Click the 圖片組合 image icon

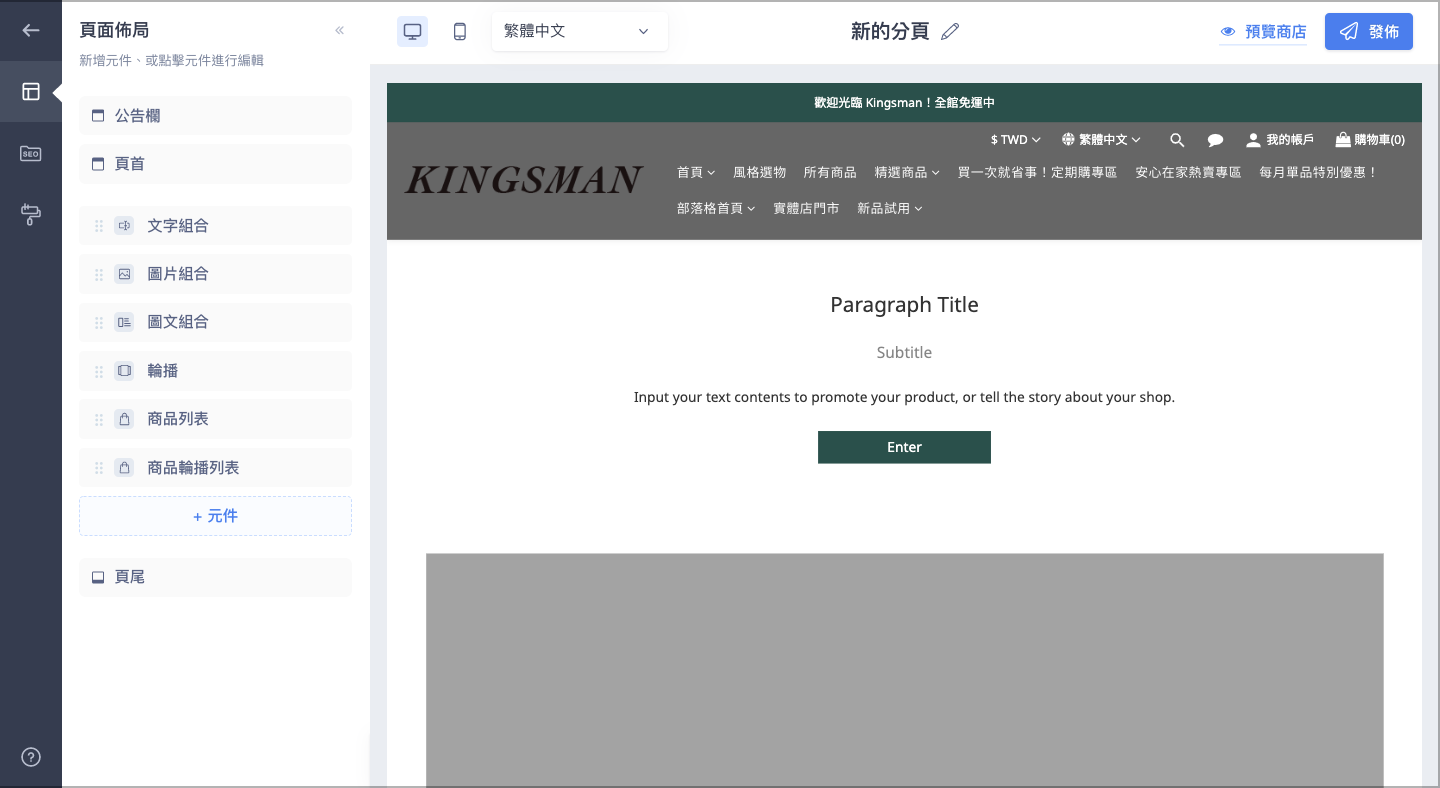(124, 274)
